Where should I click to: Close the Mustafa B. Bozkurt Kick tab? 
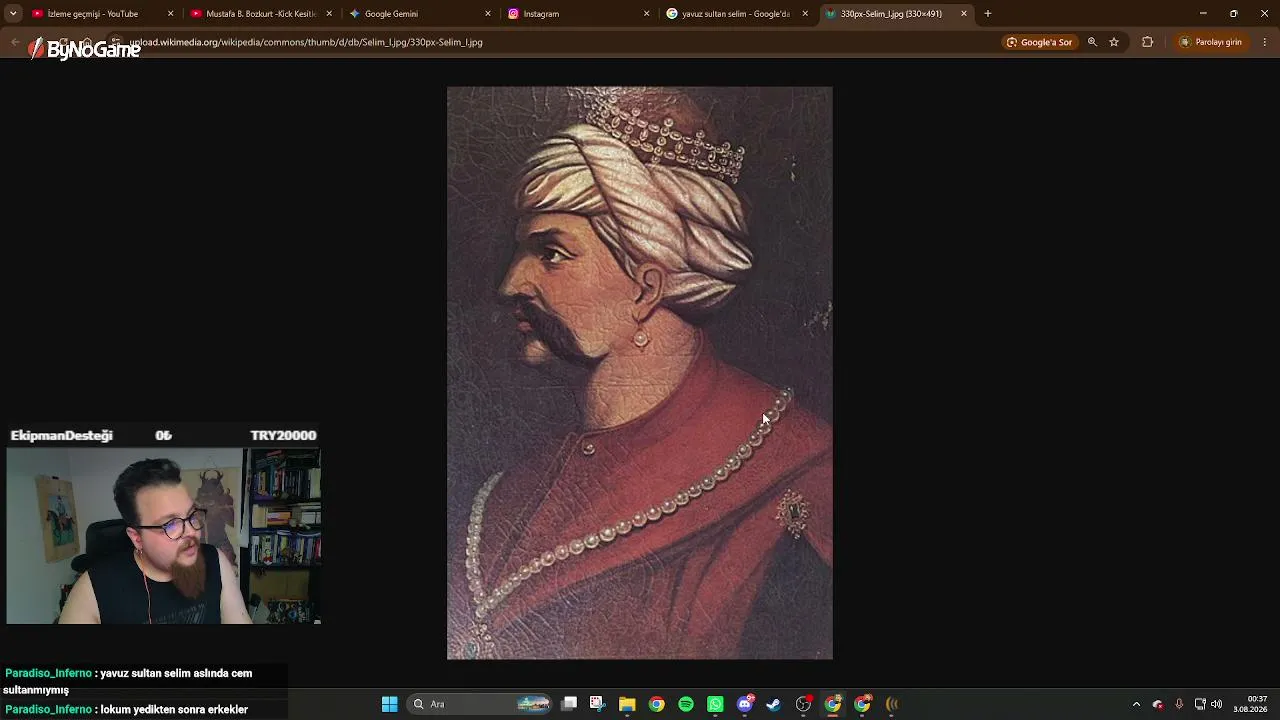tap(329, 14)
